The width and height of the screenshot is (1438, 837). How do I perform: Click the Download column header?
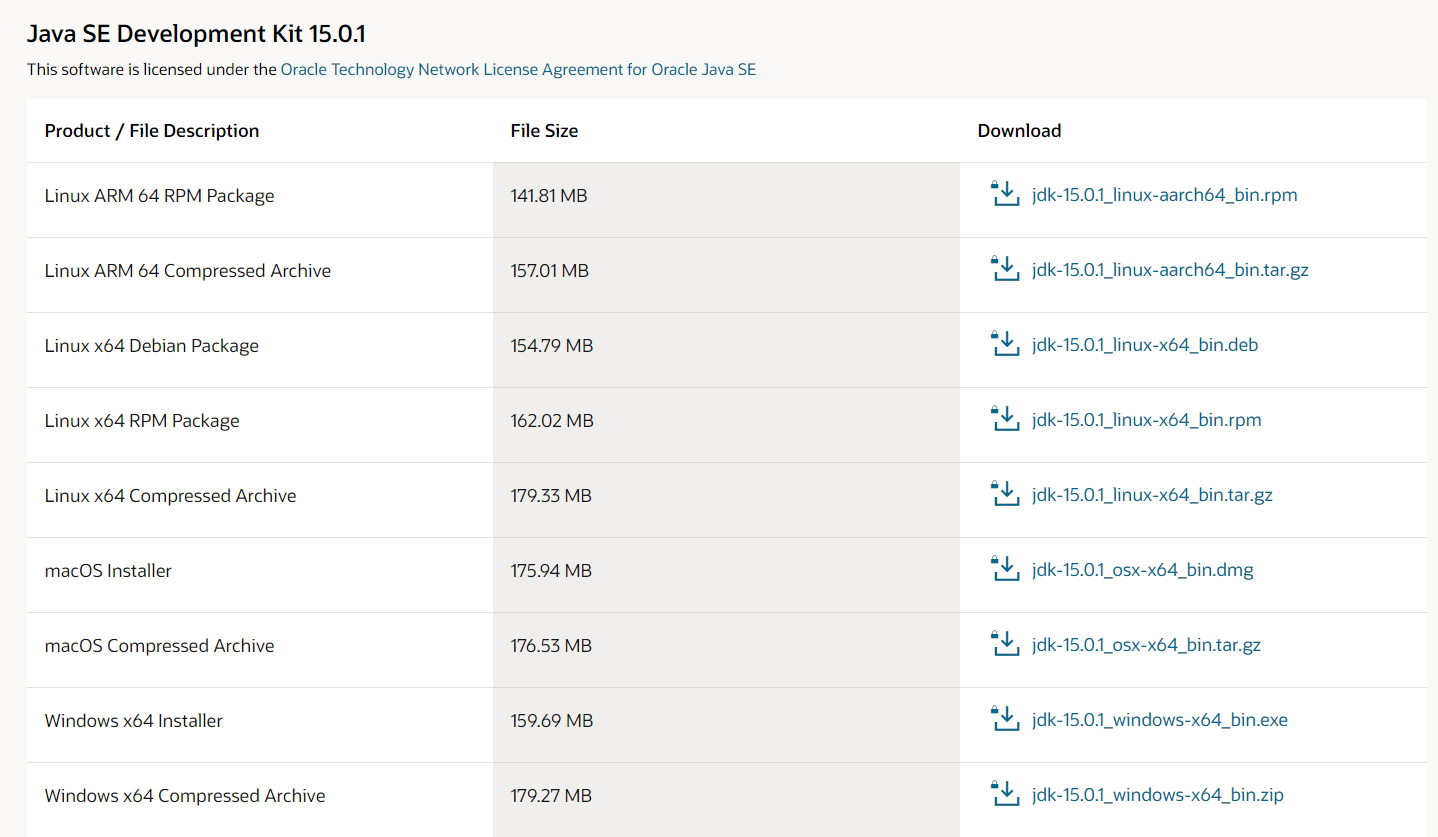pos(1019,131)
